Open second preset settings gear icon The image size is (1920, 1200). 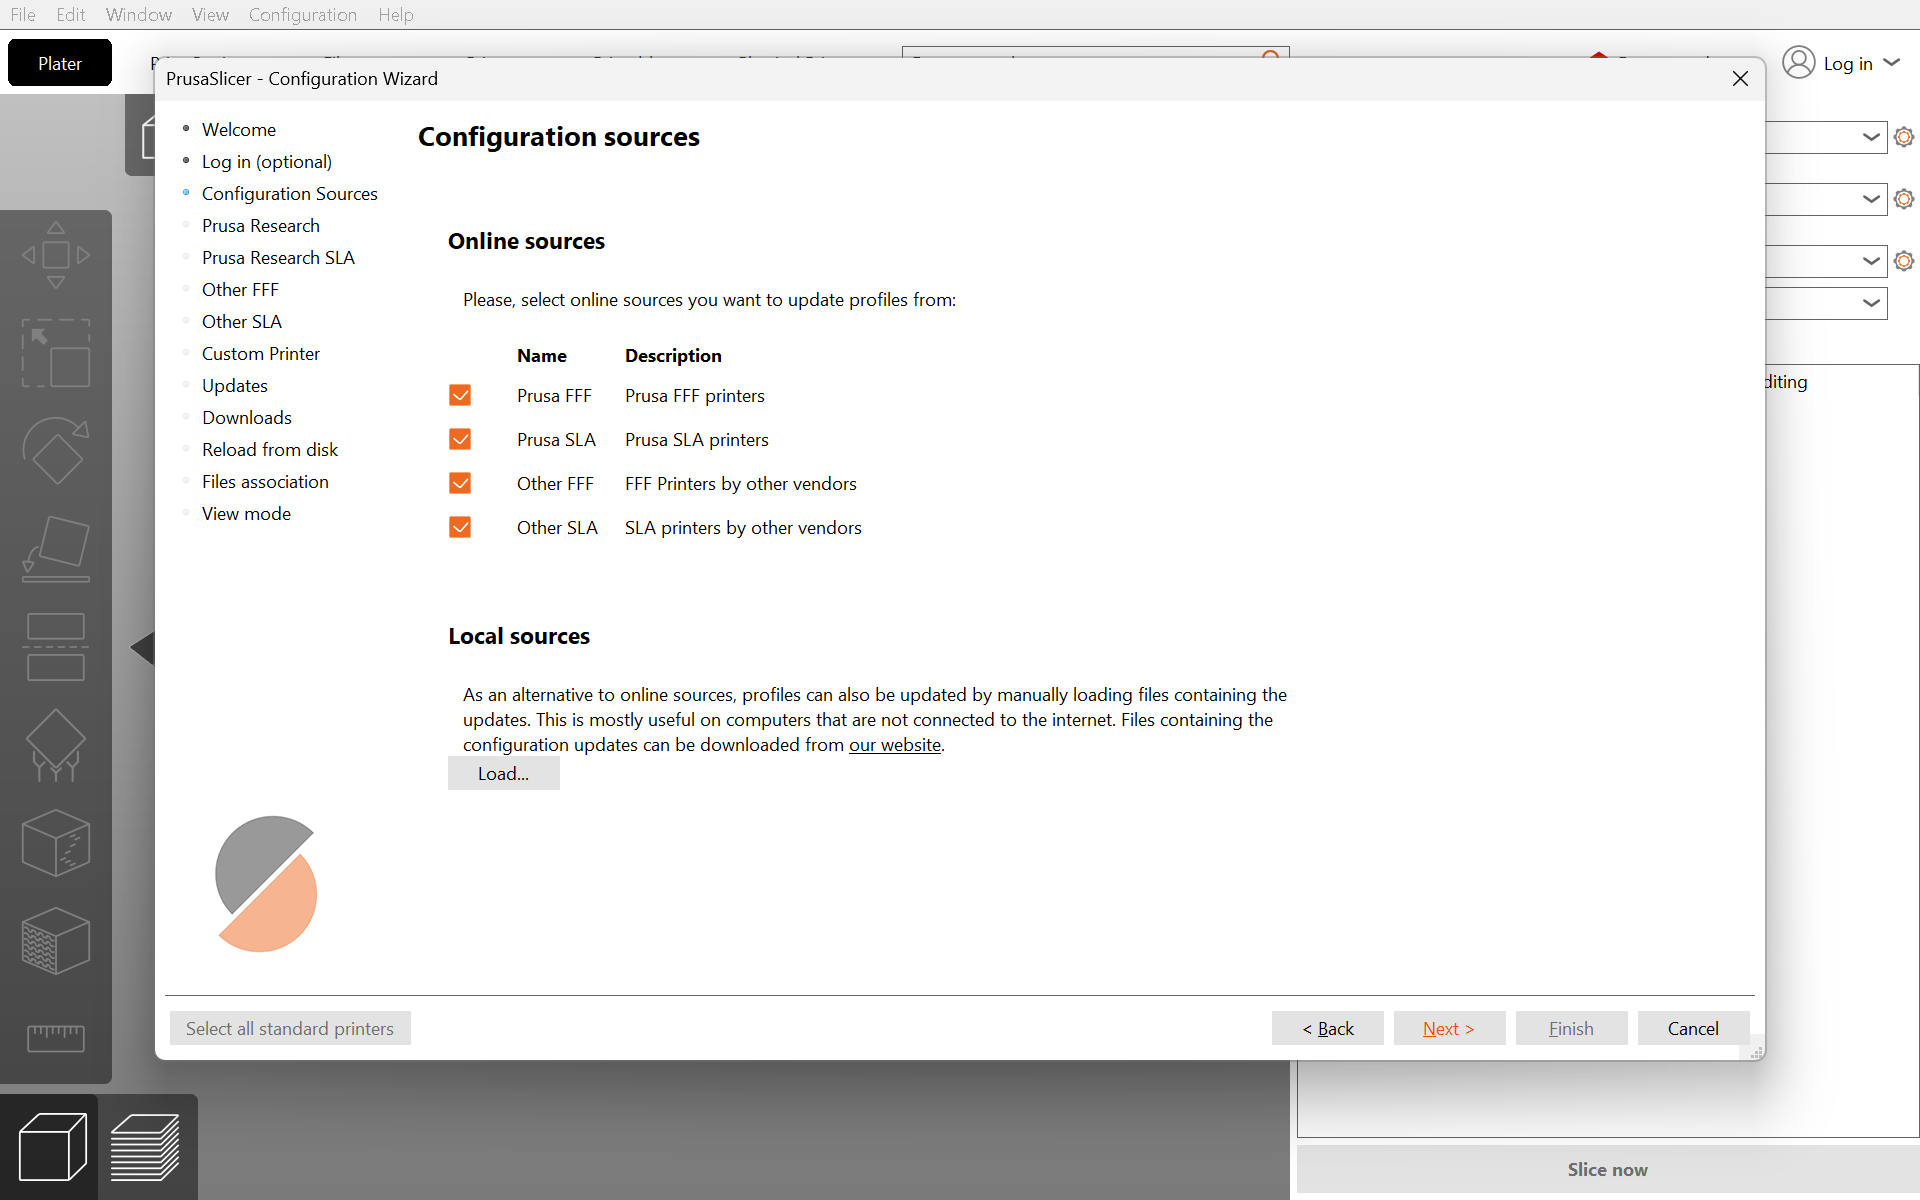pos(1904,199)
